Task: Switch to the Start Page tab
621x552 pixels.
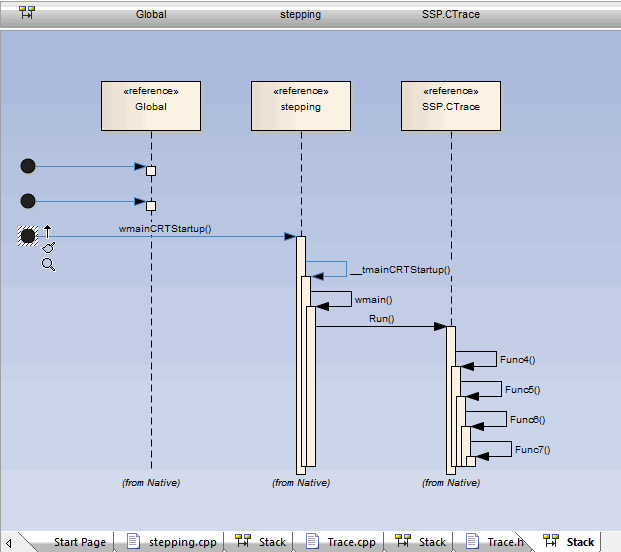Action: pyautogui.click(x=79, y=542)
